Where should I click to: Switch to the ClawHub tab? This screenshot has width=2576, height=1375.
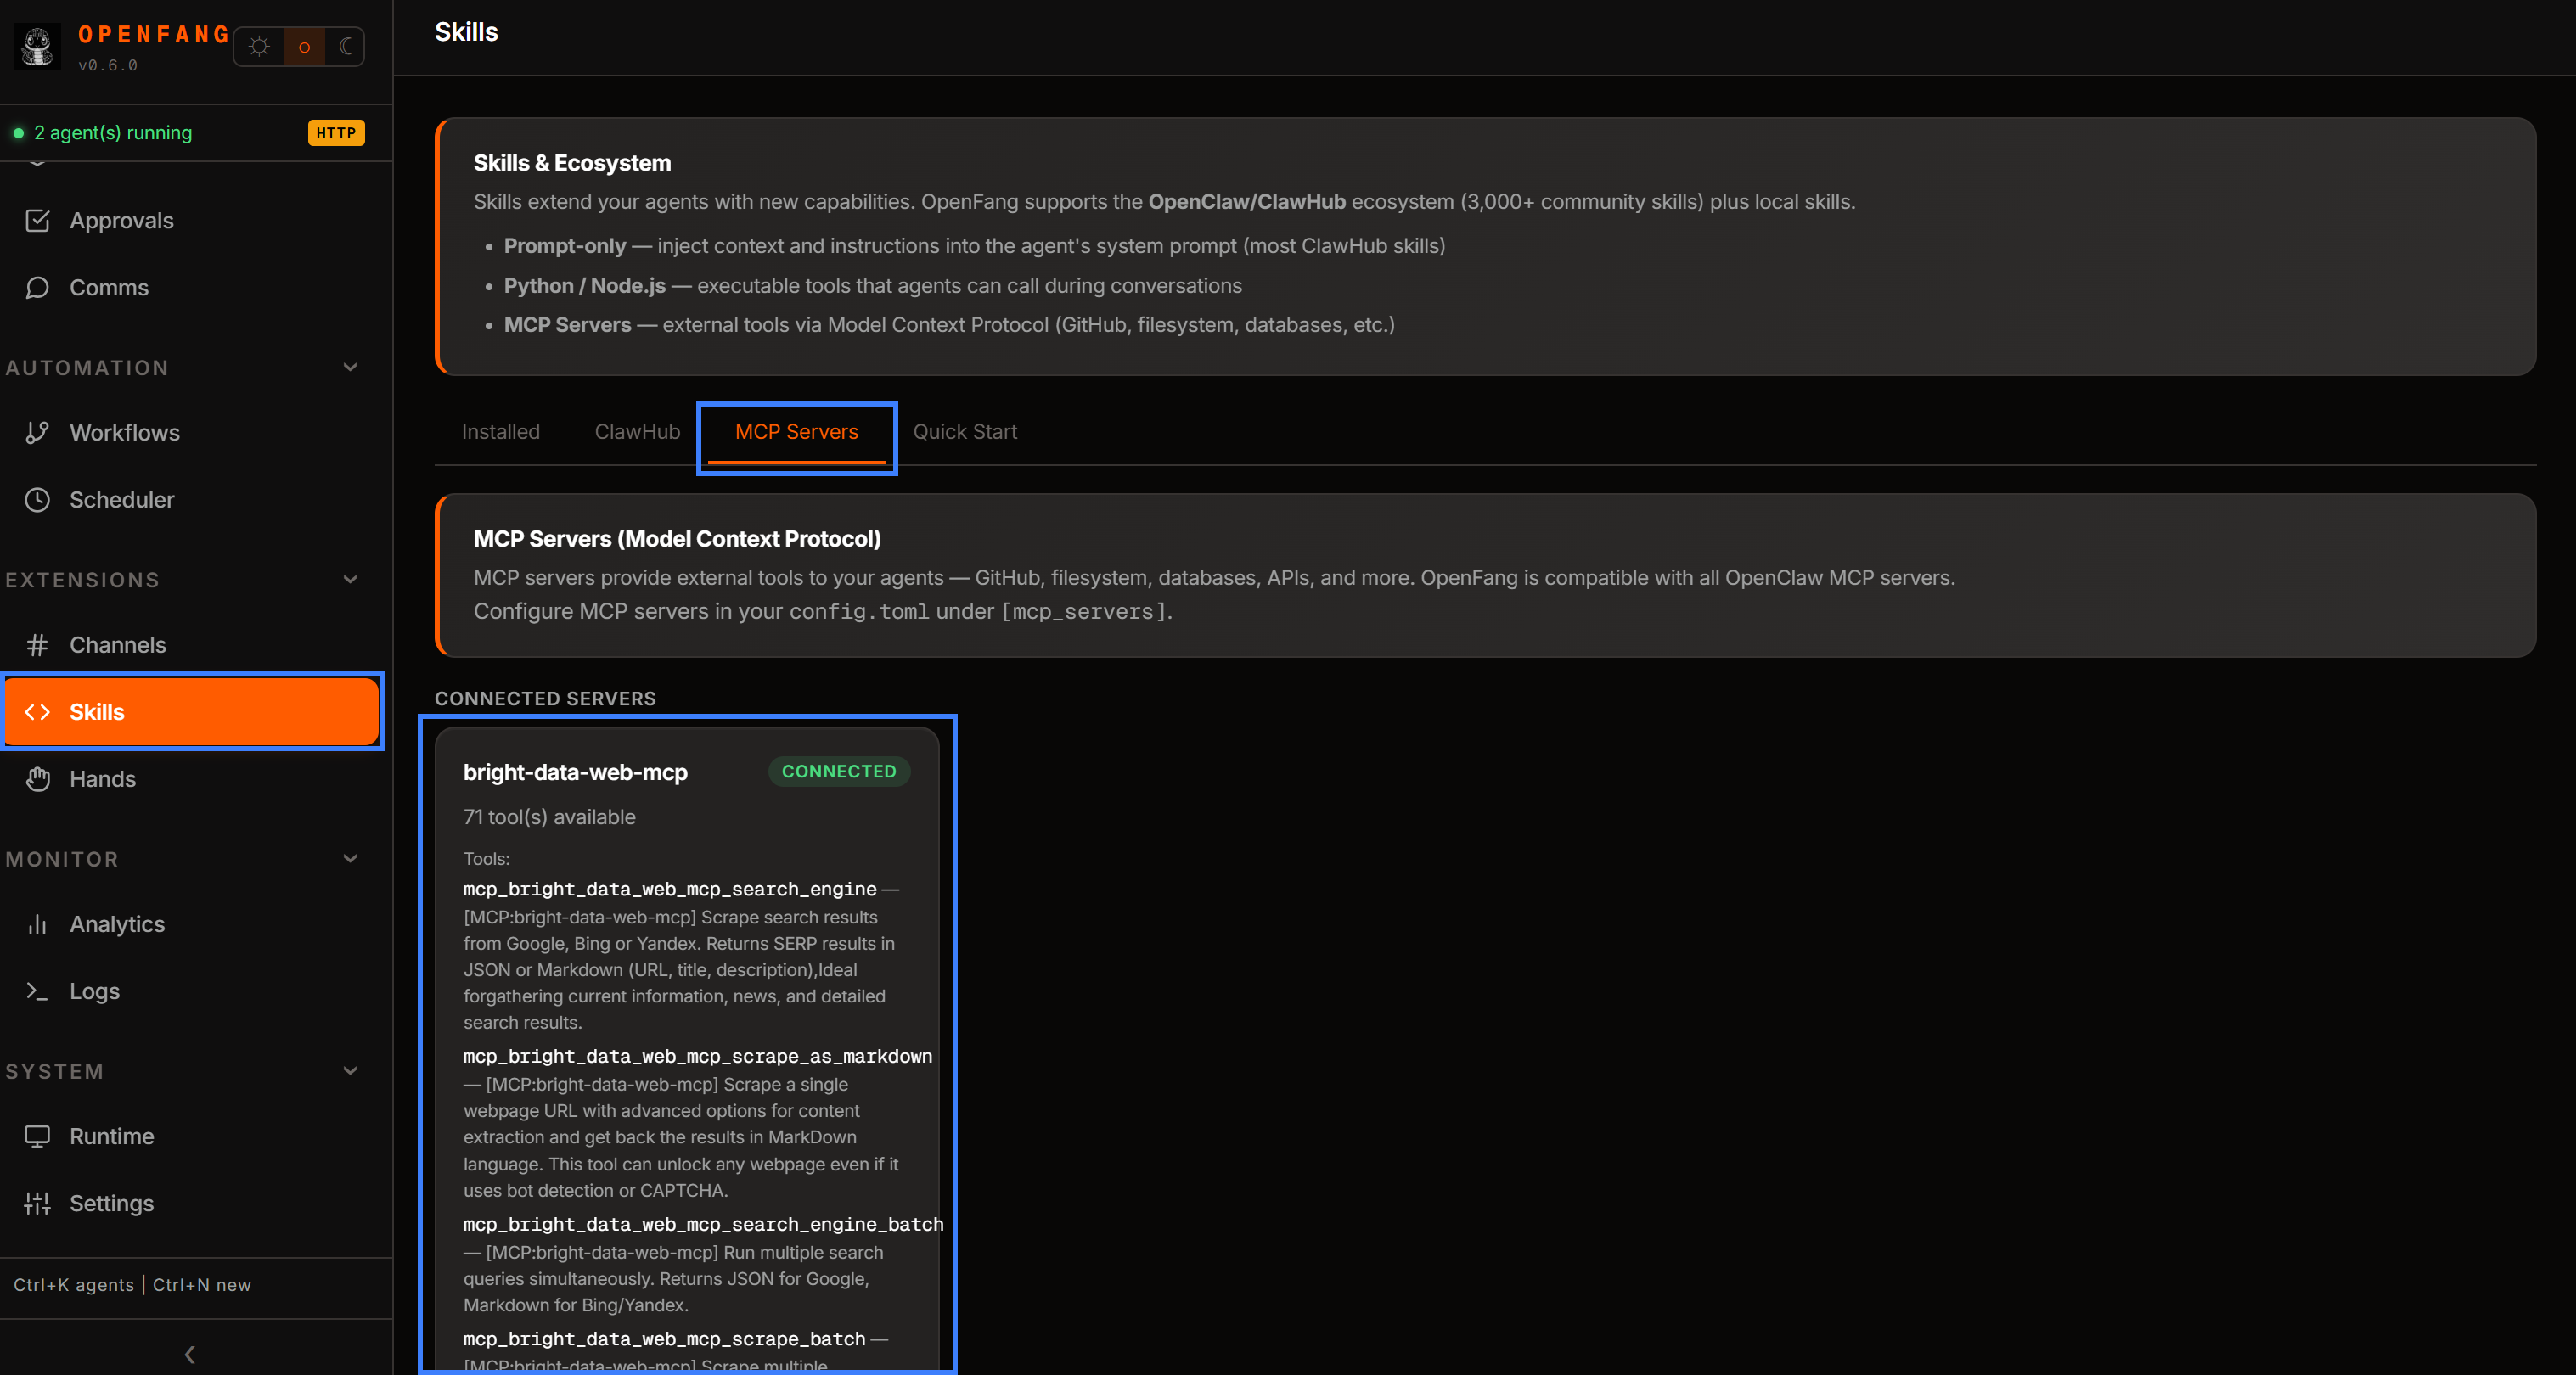pyautogui.click(x=637, y=431)
